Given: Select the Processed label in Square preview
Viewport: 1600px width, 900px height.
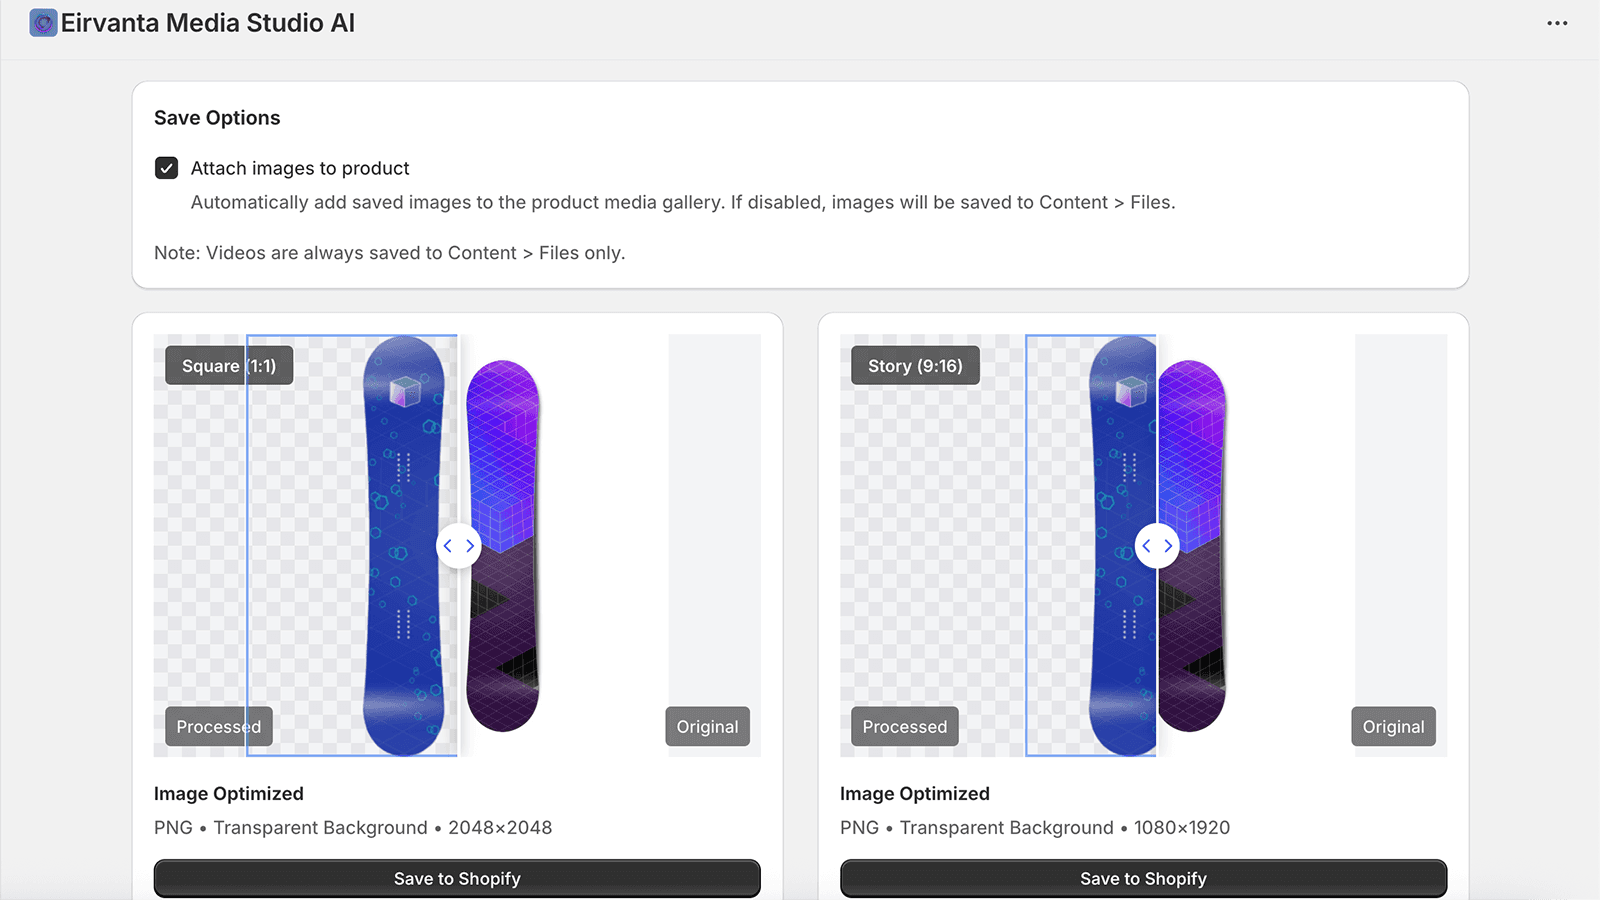Looking at the screenshot, I should [218, 727].
